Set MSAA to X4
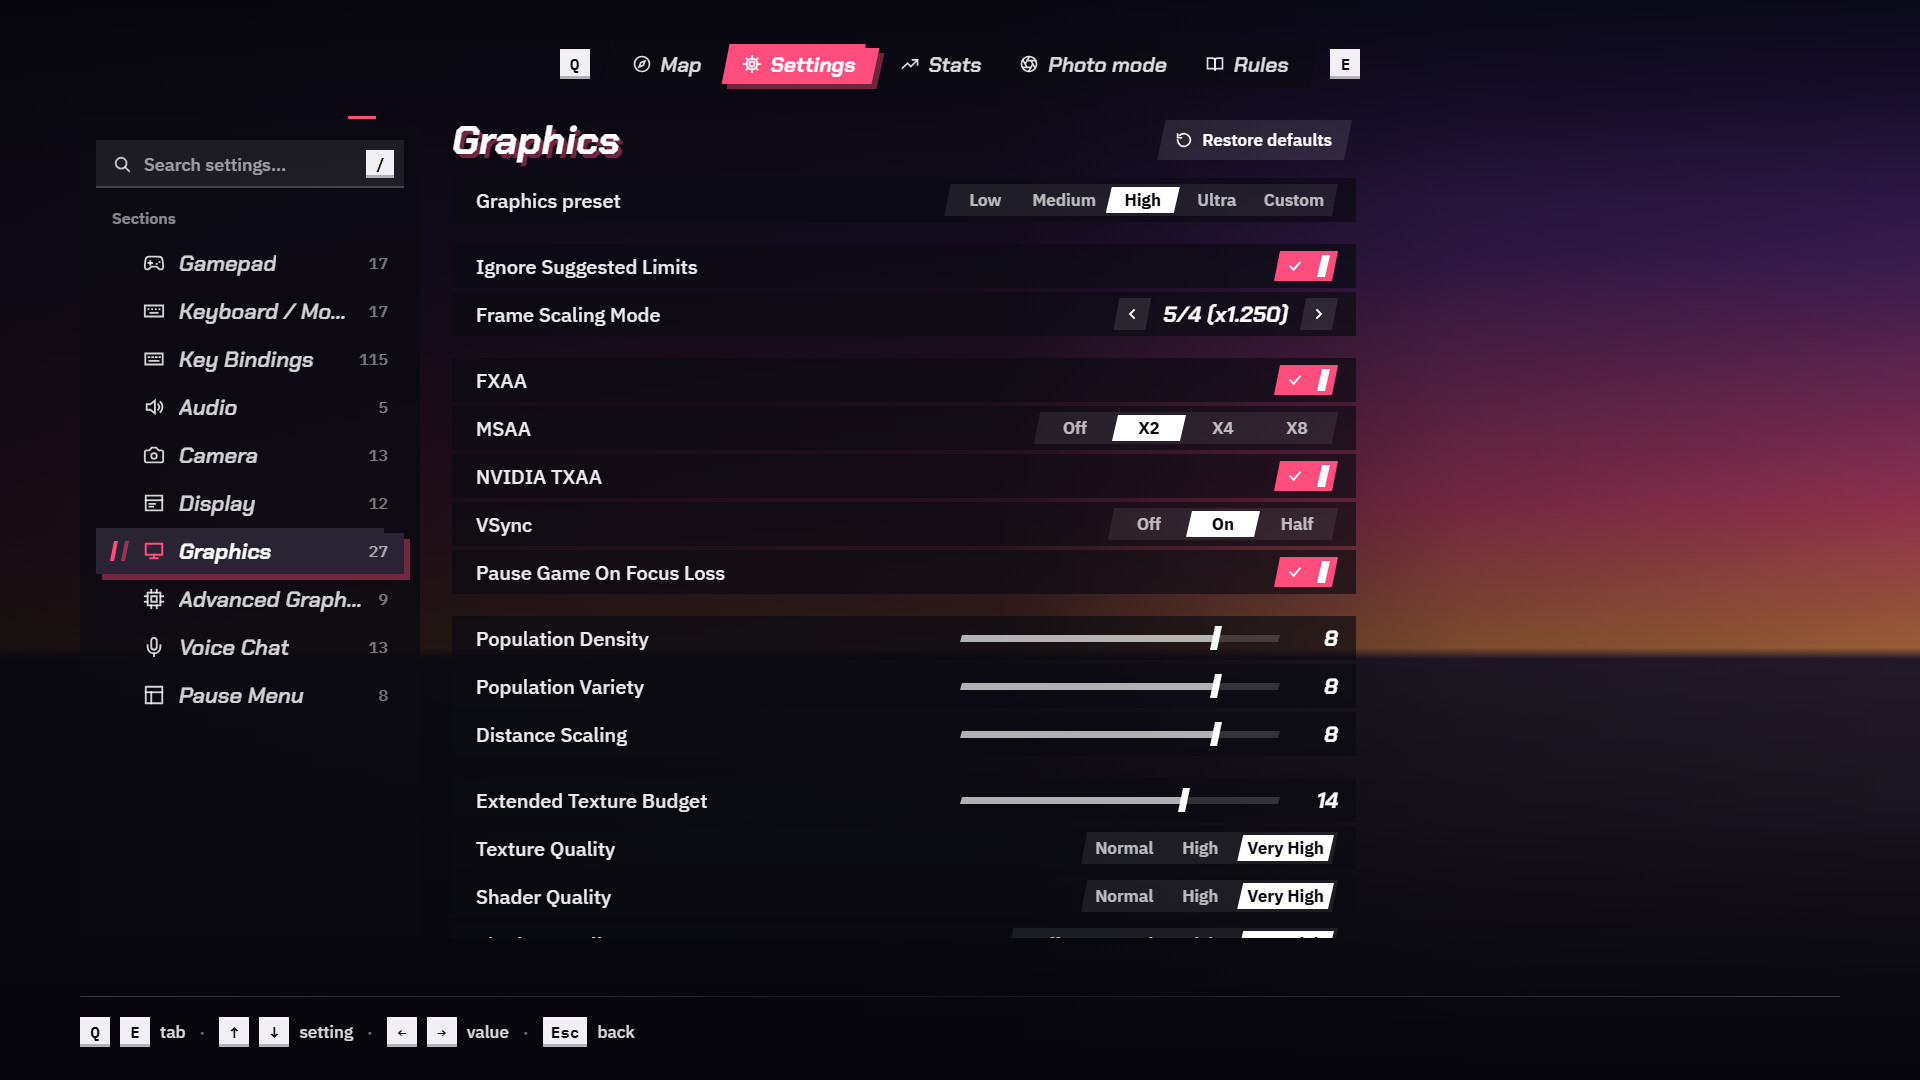Screen dimensions: 1920x1080 click(x=1222, y=428)
